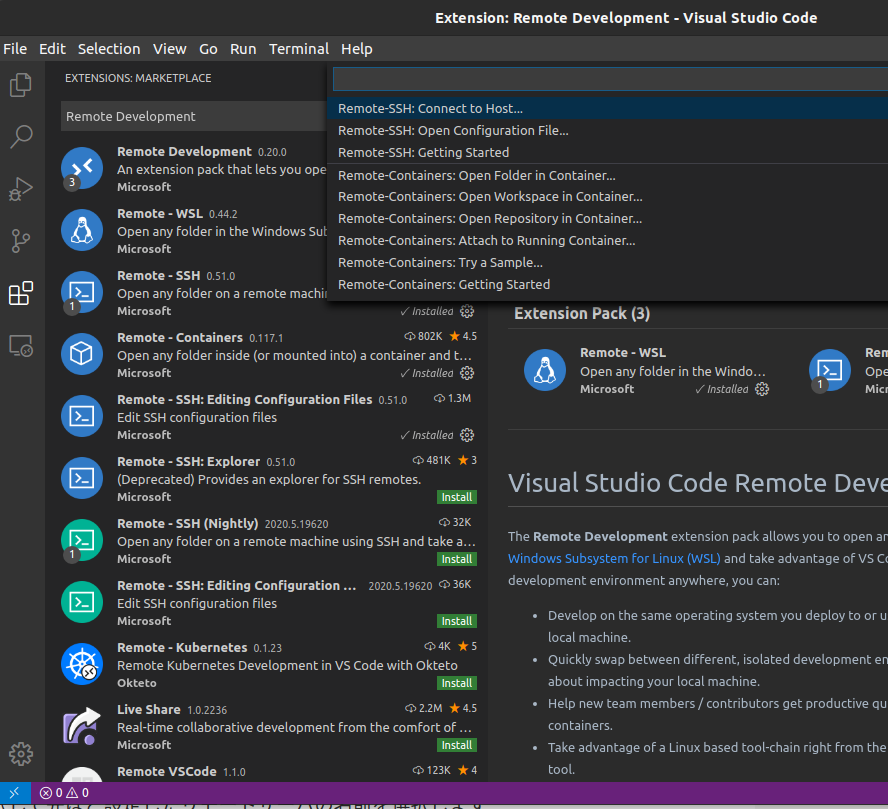Open the File menu
This screenshot has width=888, height=809.
15,49
